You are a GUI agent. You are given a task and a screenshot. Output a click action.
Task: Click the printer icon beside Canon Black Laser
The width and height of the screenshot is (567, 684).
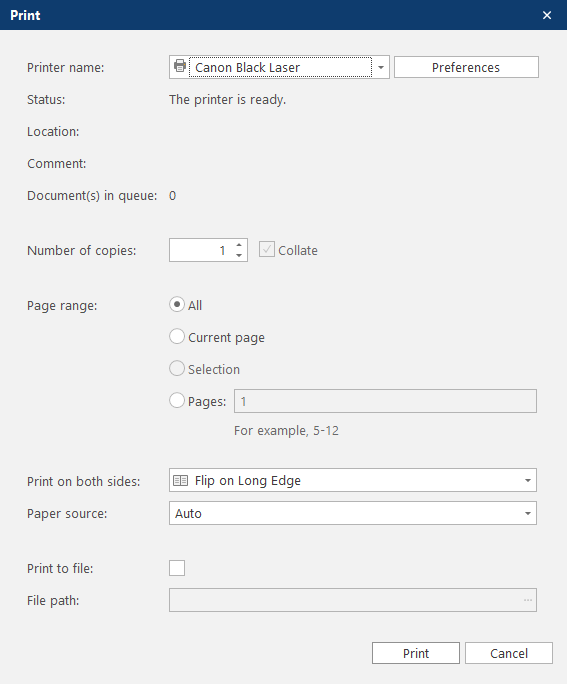[x=180, y=66]
